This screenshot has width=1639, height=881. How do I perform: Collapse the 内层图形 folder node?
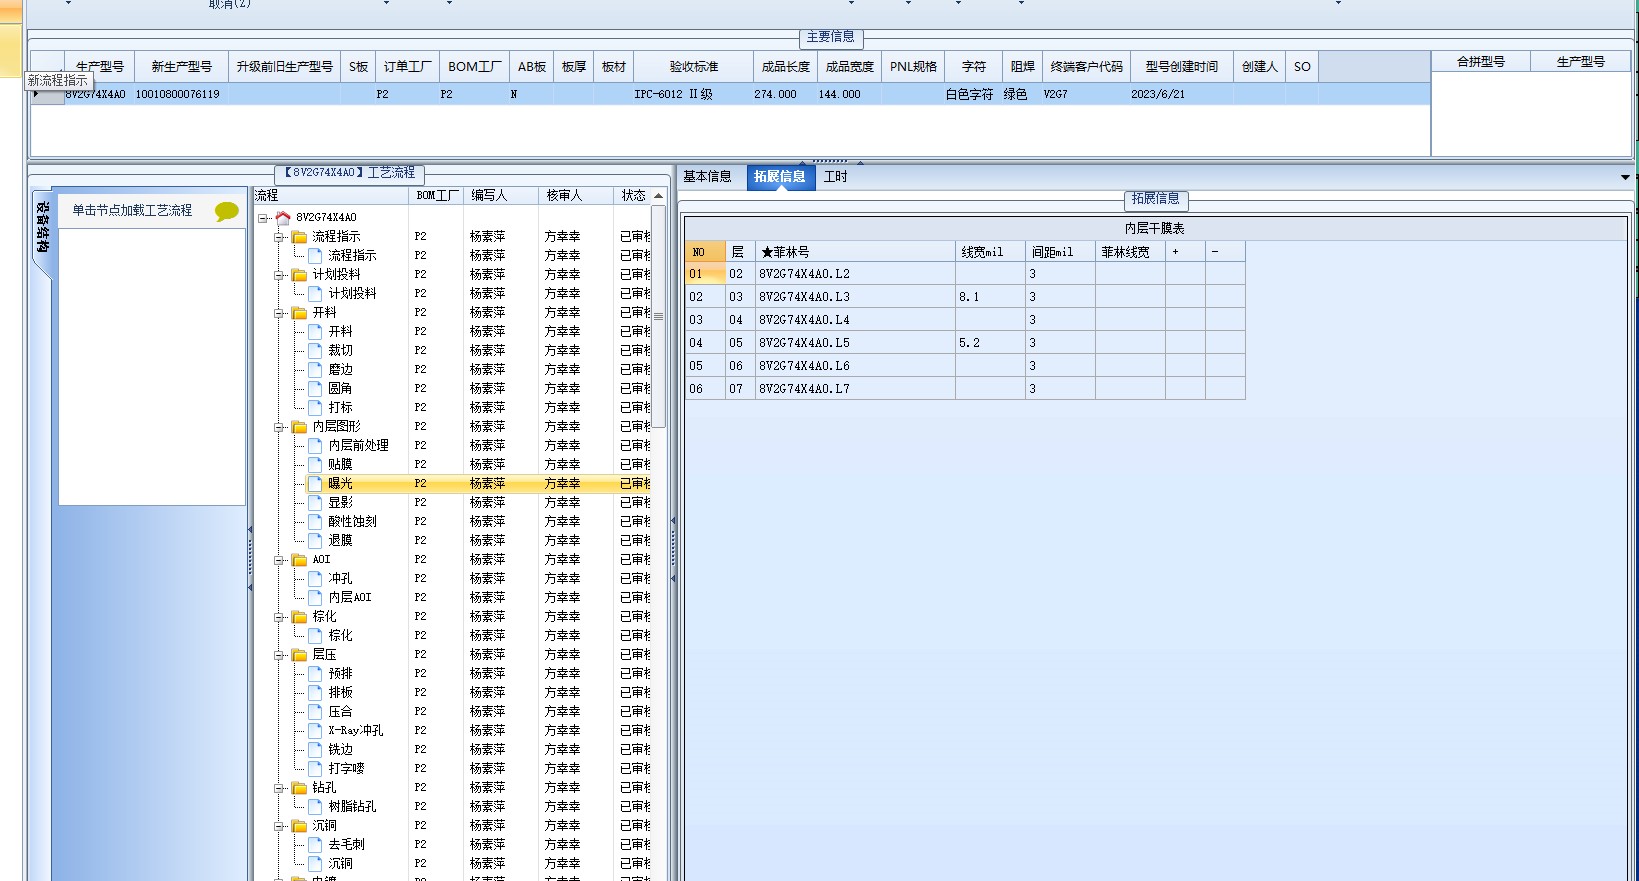click(280, 427)
